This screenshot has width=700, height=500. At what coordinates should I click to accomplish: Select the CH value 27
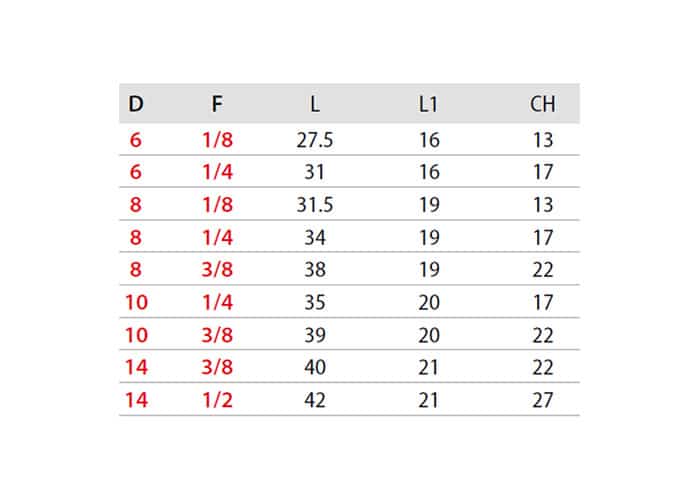point(543,400)
